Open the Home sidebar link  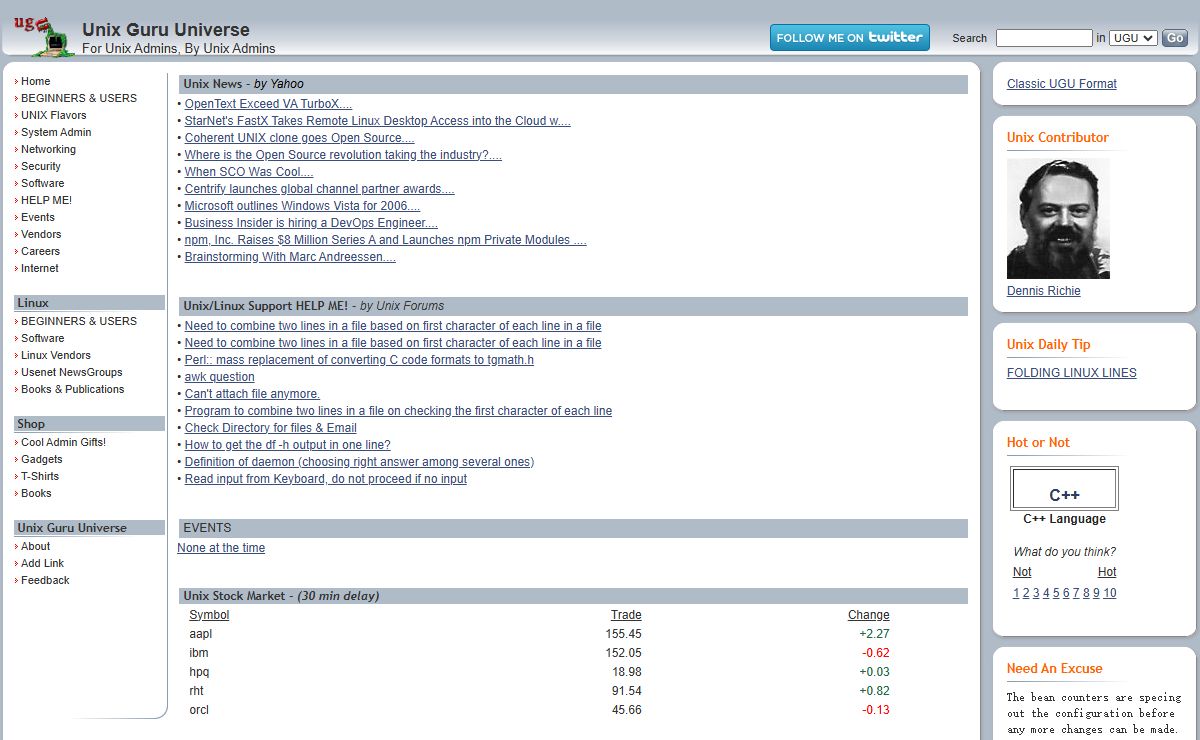(35, 81)
